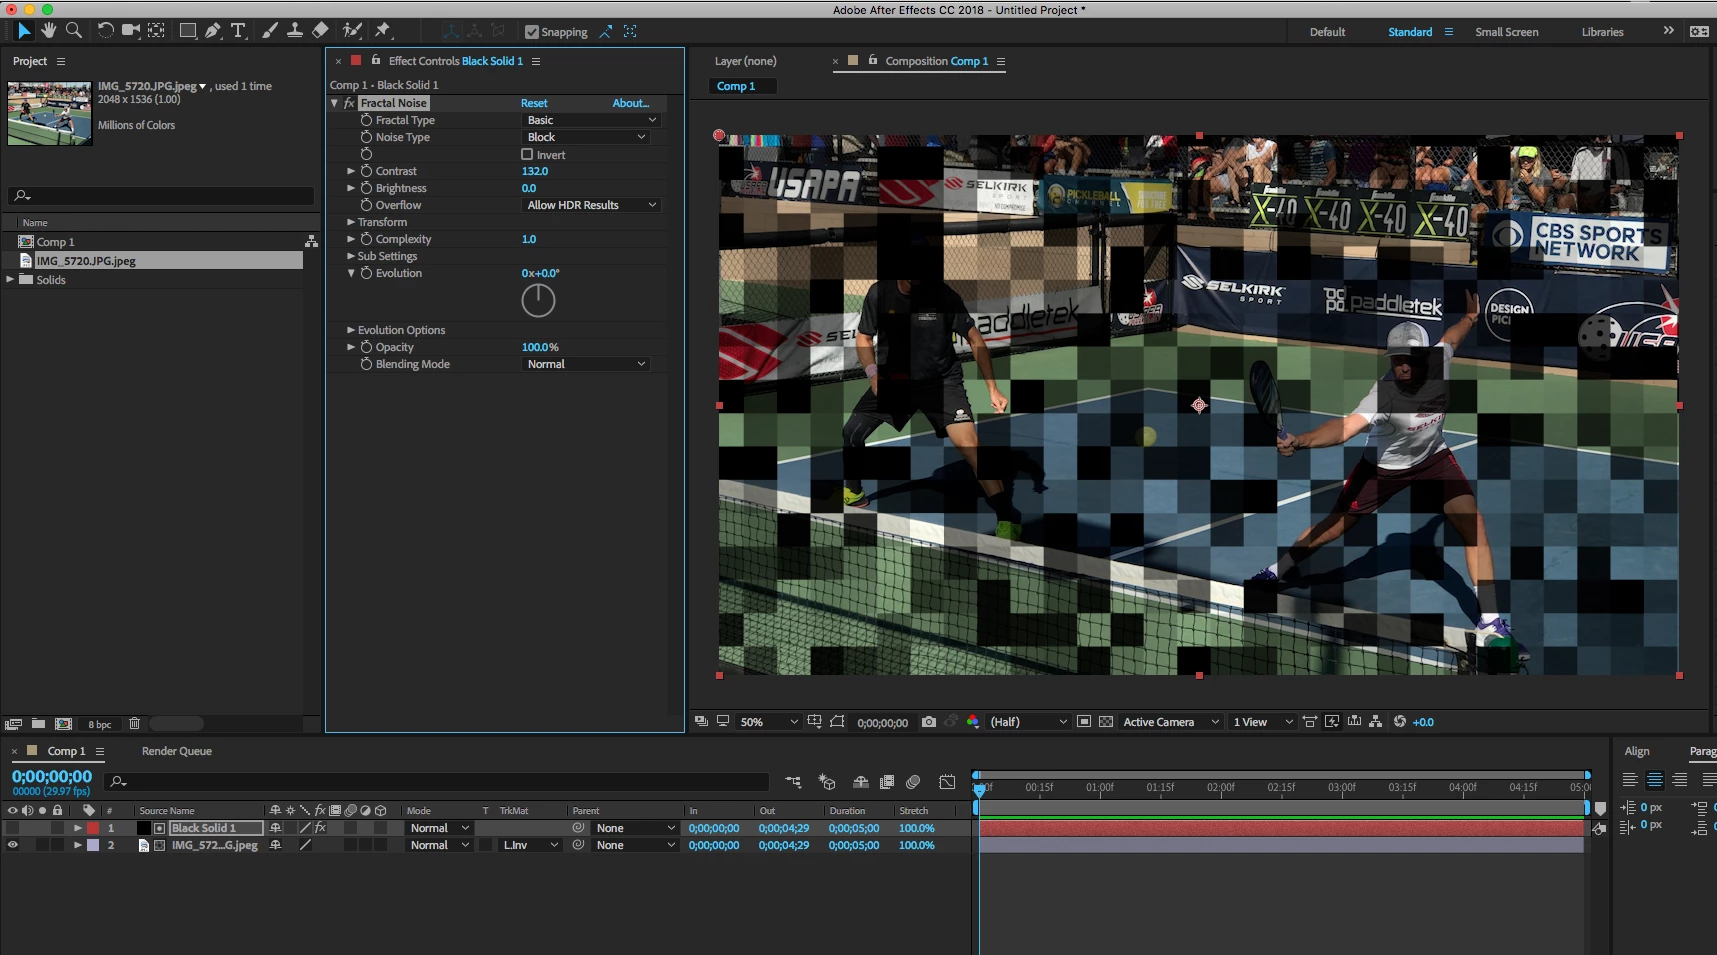Screen dimensions: 1717x955
Task: Toggle the fx switch on Black Solid 1 layer
Action: pyautogui.click(x=320, y=828)
